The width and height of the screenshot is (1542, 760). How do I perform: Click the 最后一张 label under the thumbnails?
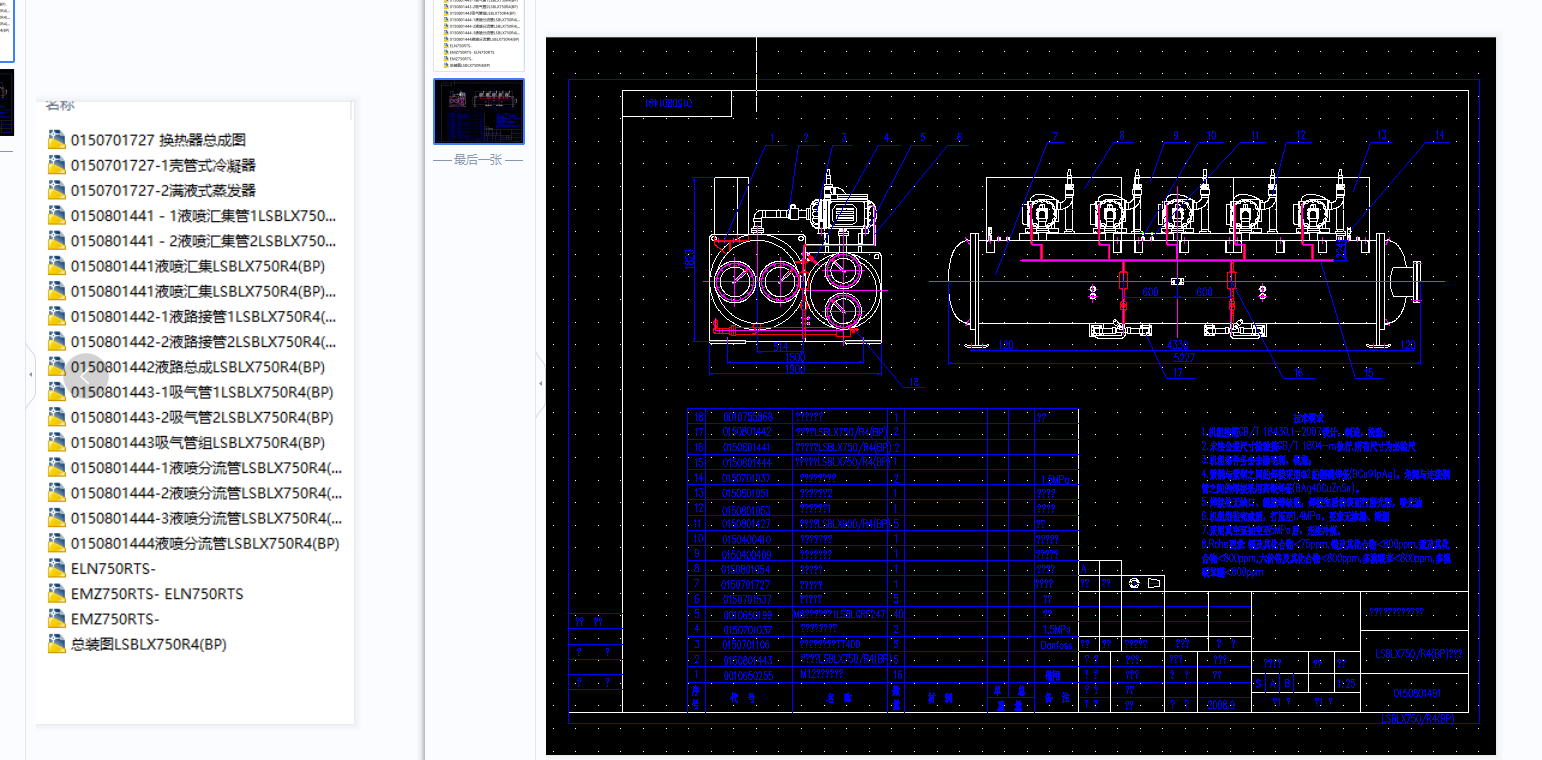pos(479,160)
